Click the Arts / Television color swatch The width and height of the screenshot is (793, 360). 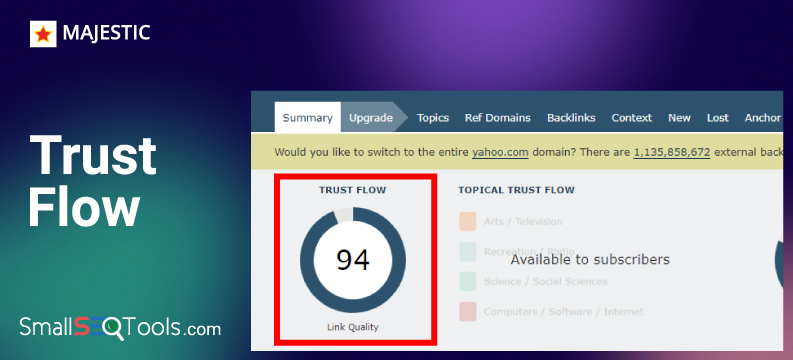click(468, 221)
